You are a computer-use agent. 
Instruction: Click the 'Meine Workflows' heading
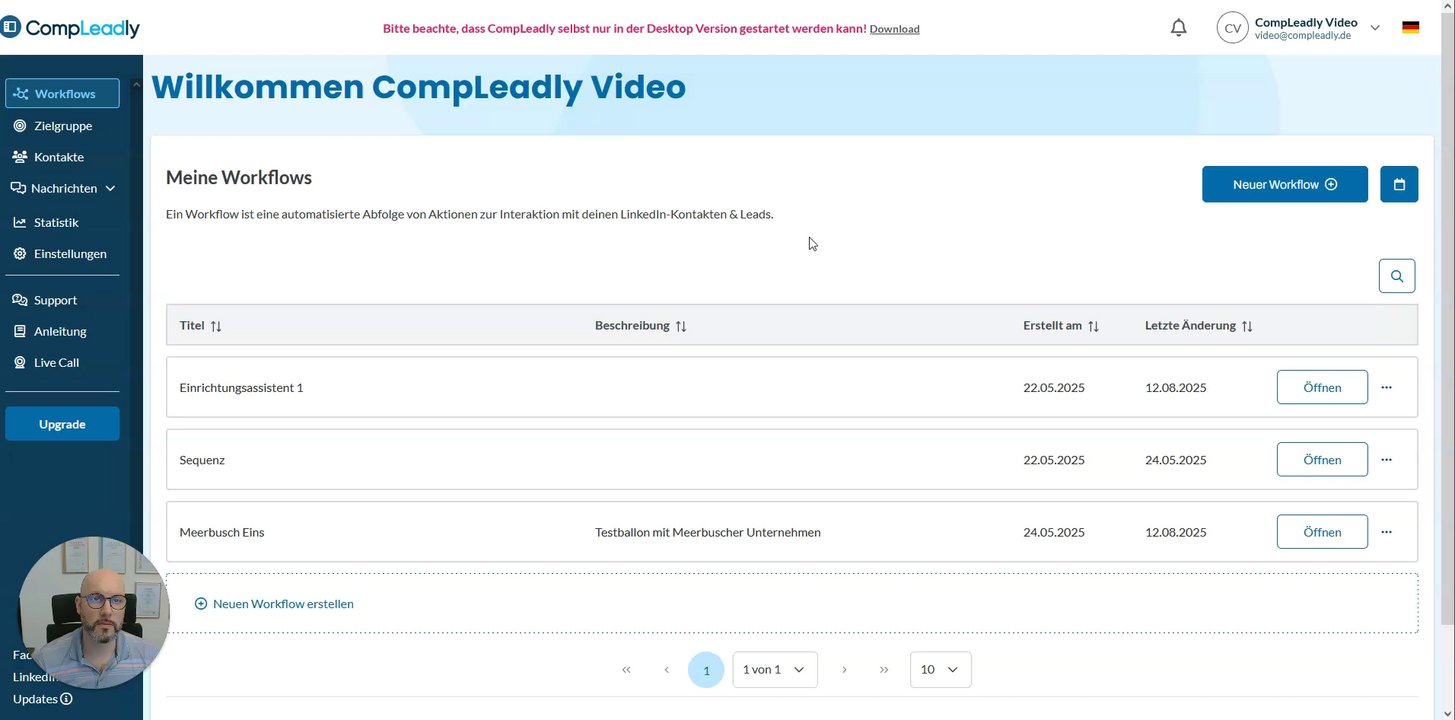click(239, 177)
